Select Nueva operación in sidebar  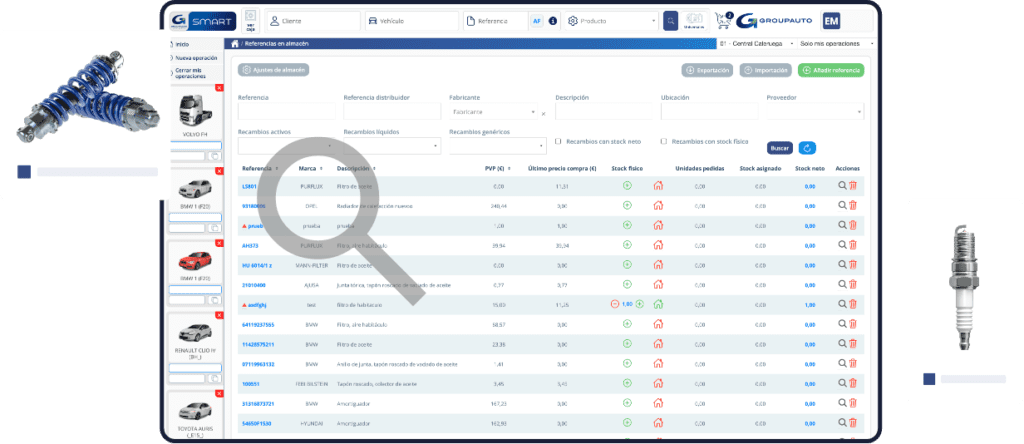(195, 57)
